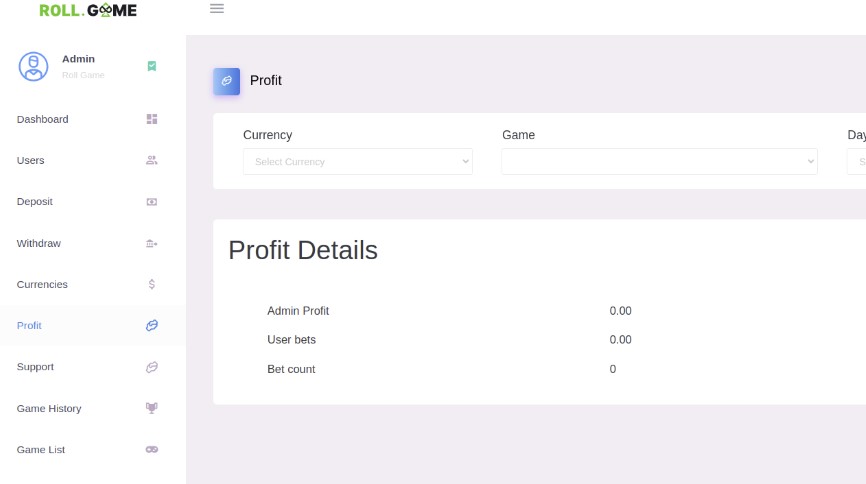Click the blue Profit header icon
Viewport: 866px width, 484px height.
click(226, 81)
